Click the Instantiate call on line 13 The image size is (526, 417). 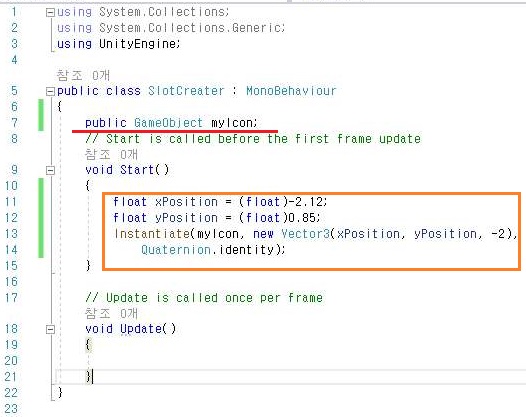[x=152, y=233]
